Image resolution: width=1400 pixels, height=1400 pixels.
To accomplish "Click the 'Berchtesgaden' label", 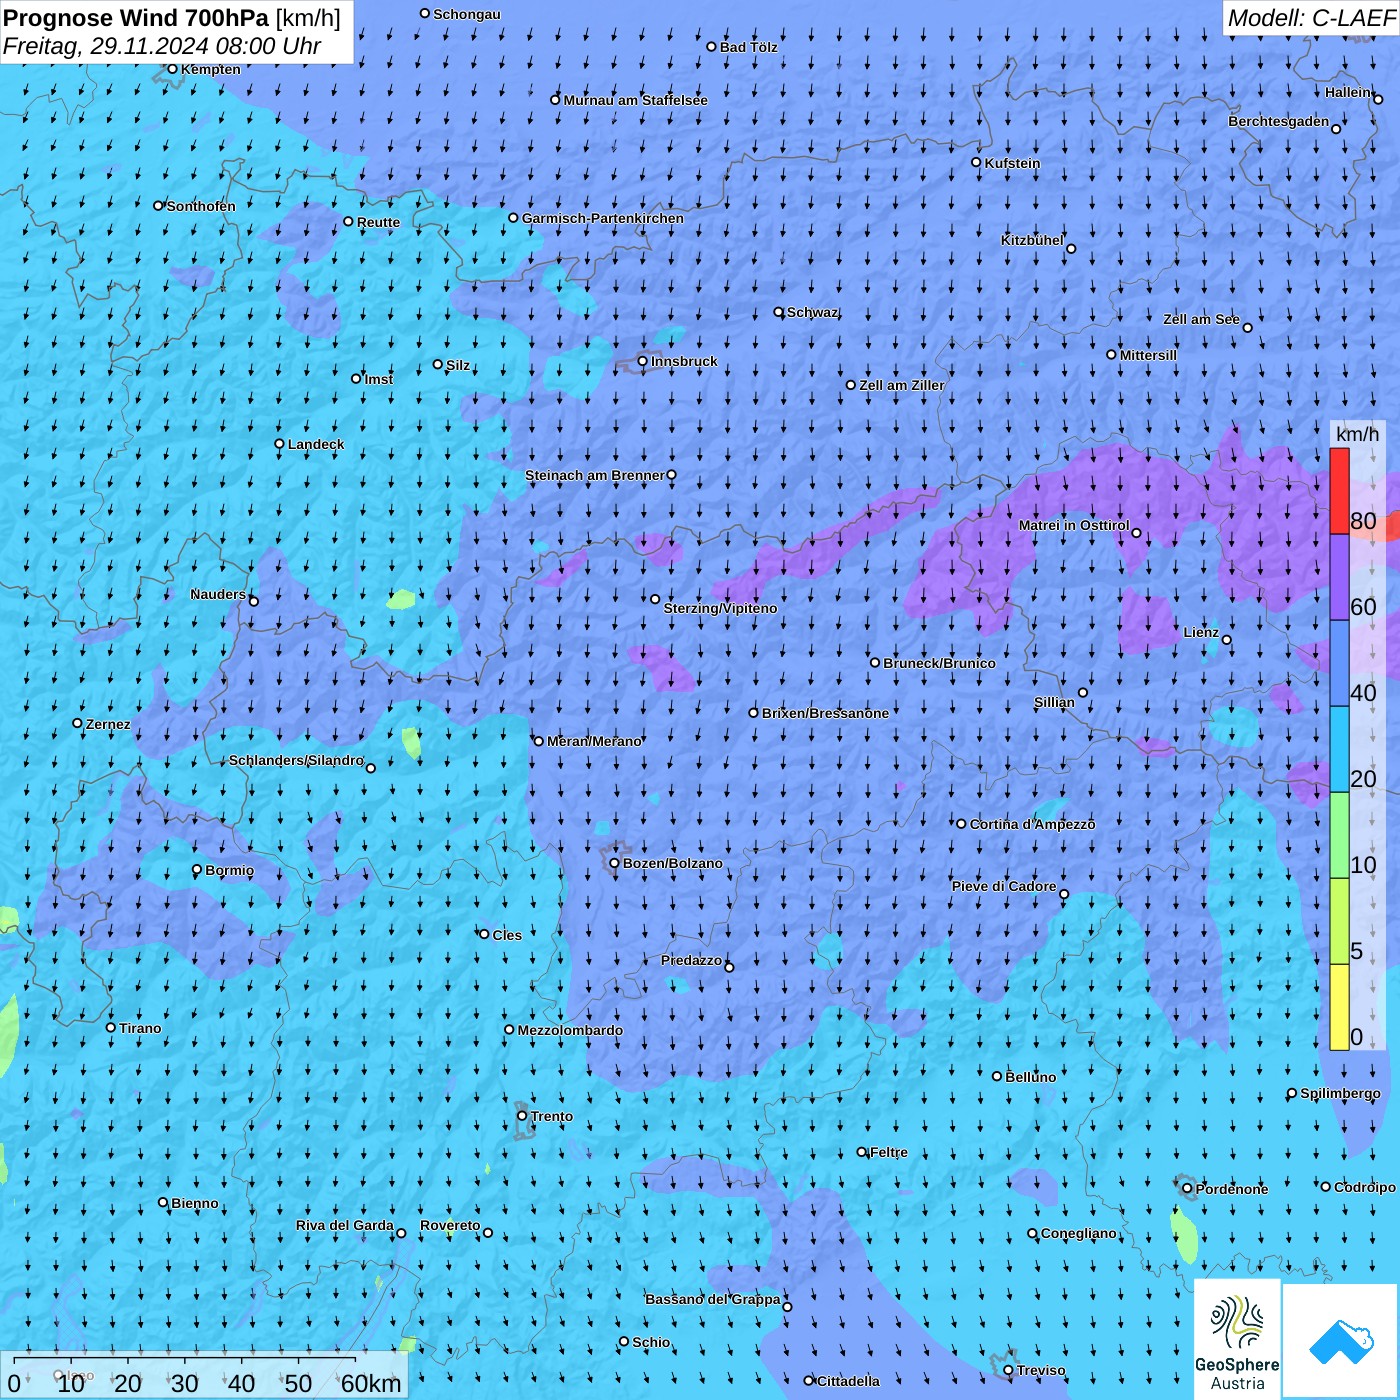I will point(1279,121).
